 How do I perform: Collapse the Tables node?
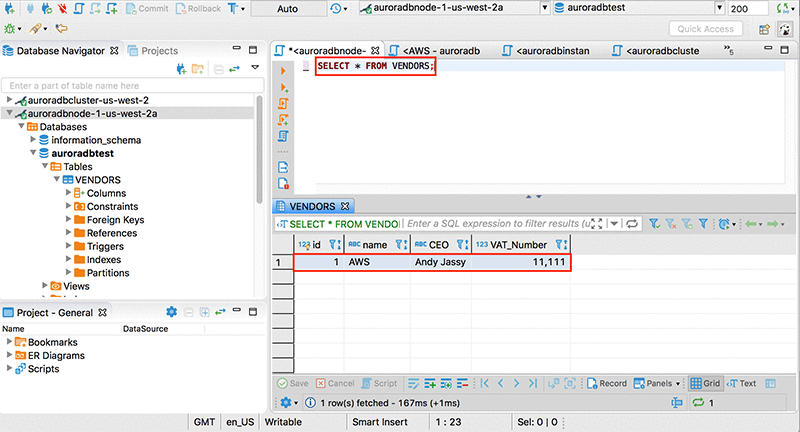click(45, 166)
